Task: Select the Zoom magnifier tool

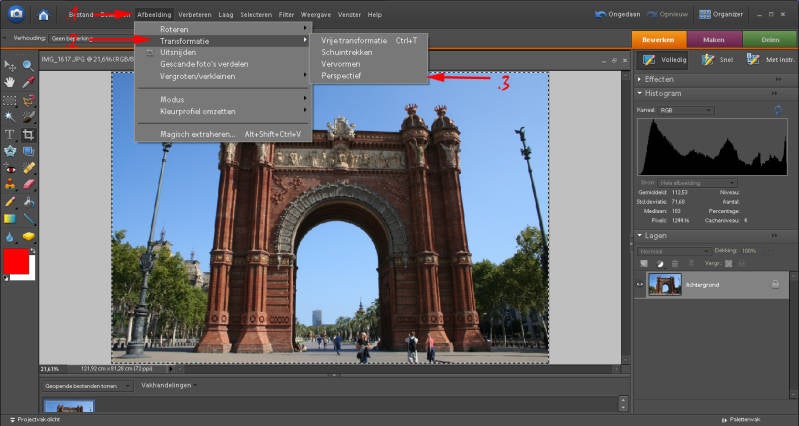Action: click(x=28, y=66)
